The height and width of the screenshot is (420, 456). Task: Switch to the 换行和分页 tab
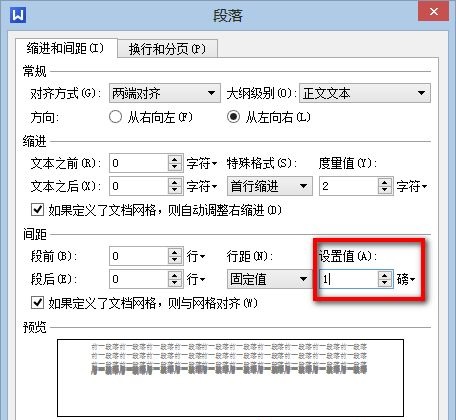pos(167,49)
